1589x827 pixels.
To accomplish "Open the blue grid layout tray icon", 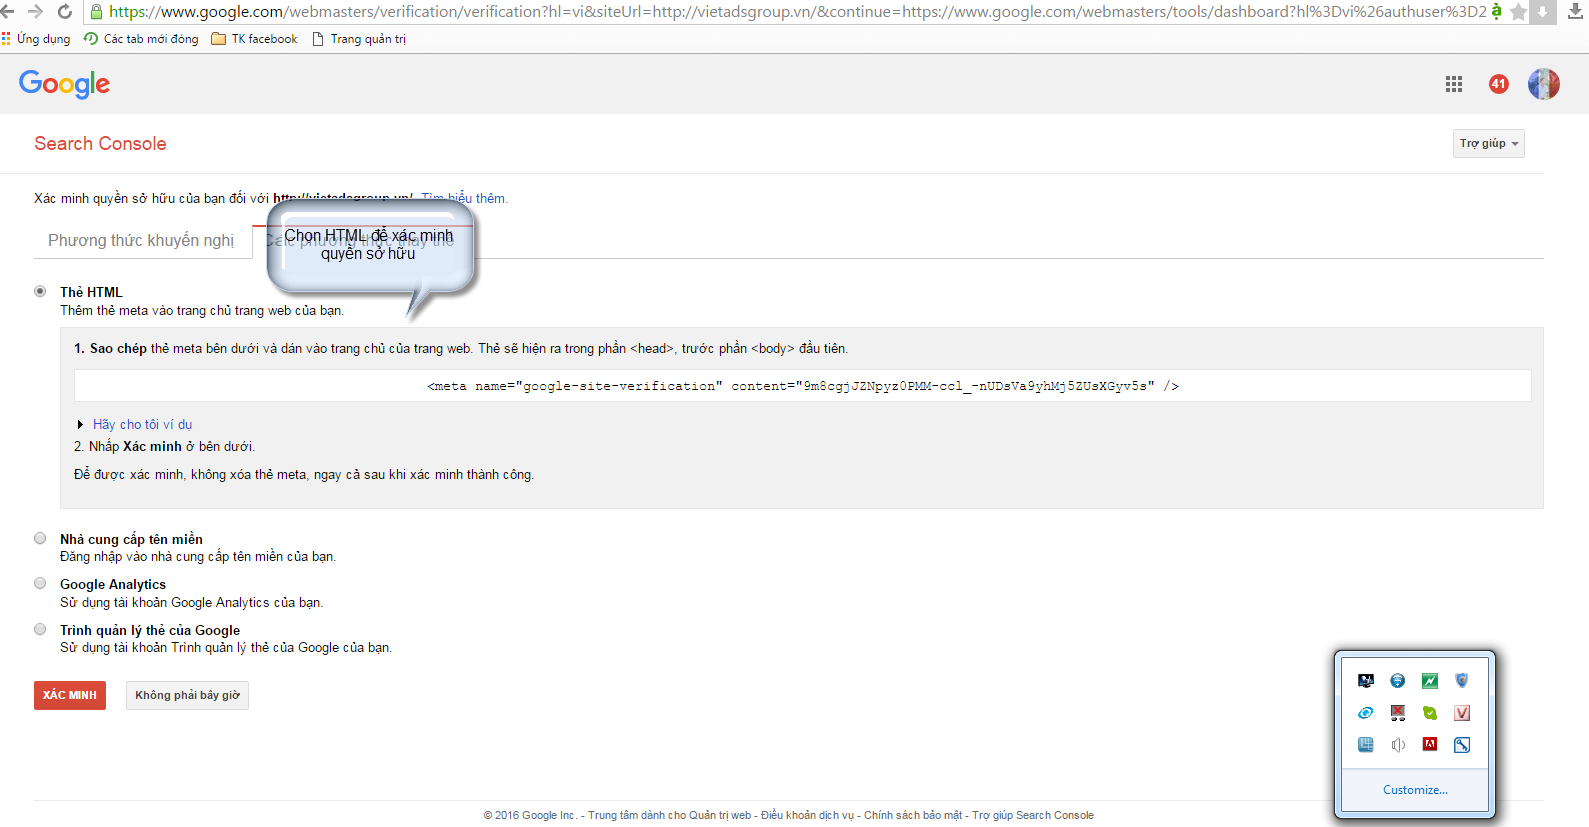I will [x=1365, y=744].
